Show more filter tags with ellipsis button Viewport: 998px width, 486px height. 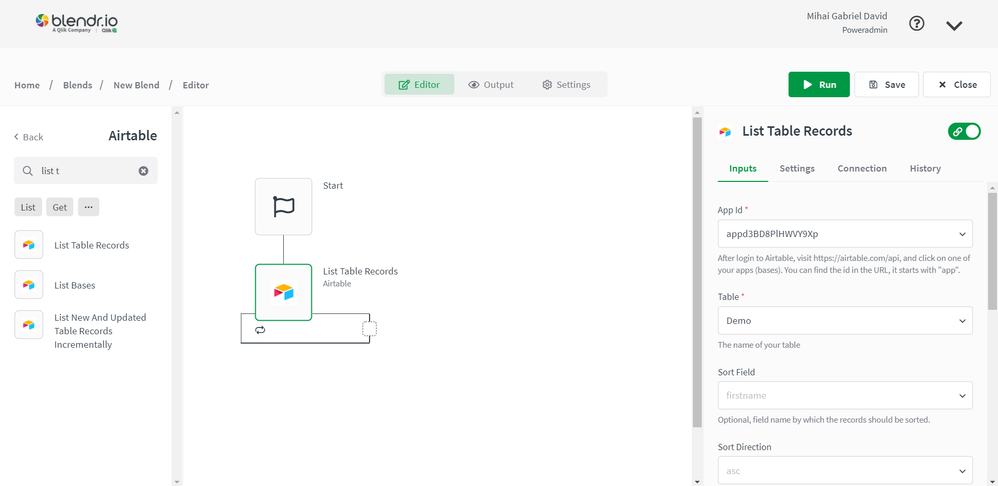click(88, 207)
